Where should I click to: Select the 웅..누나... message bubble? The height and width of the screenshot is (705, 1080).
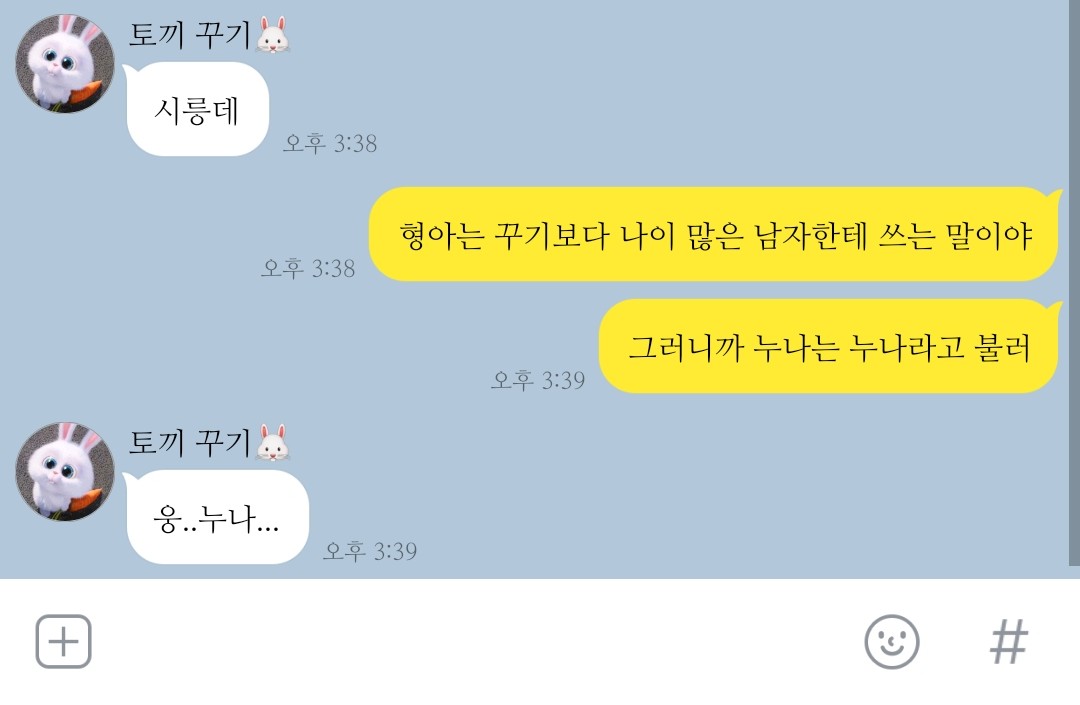tap(216, 518)
